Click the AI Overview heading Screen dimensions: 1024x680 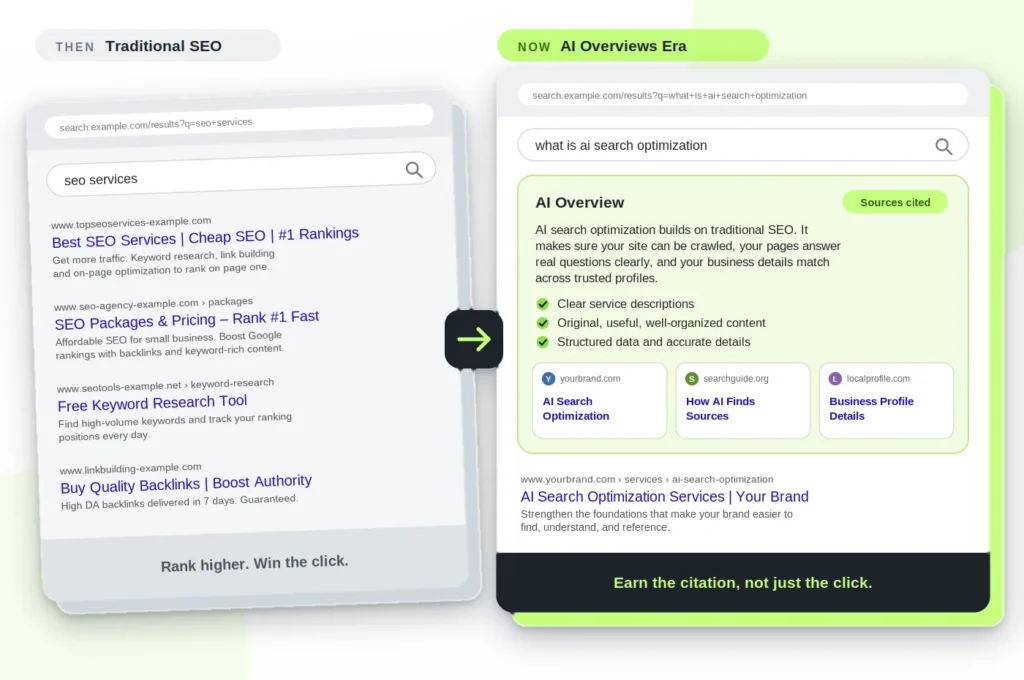(x=579, y=202)
